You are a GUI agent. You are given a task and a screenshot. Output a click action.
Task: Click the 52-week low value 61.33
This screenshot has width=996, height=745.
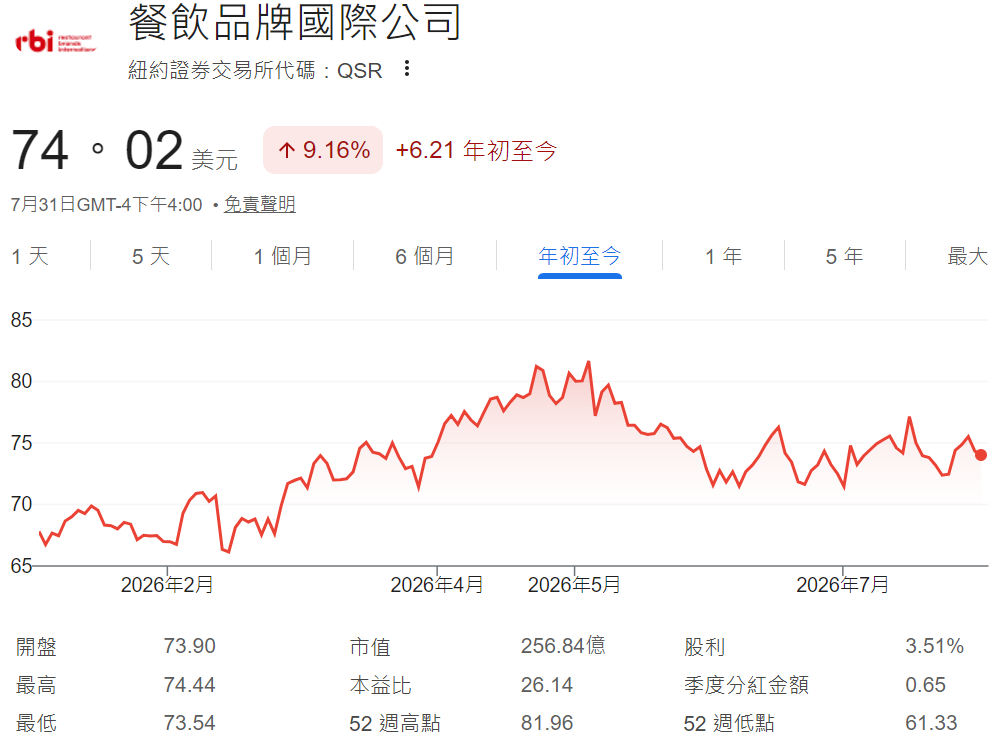(931, 723)
